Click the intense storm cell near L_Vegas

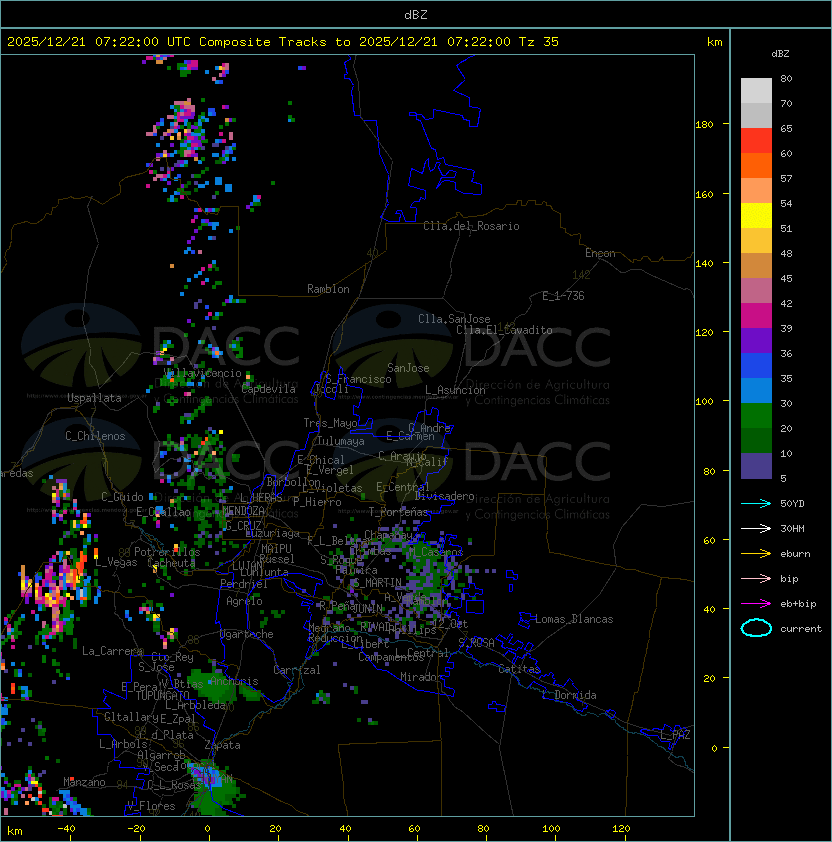(59, 588)
